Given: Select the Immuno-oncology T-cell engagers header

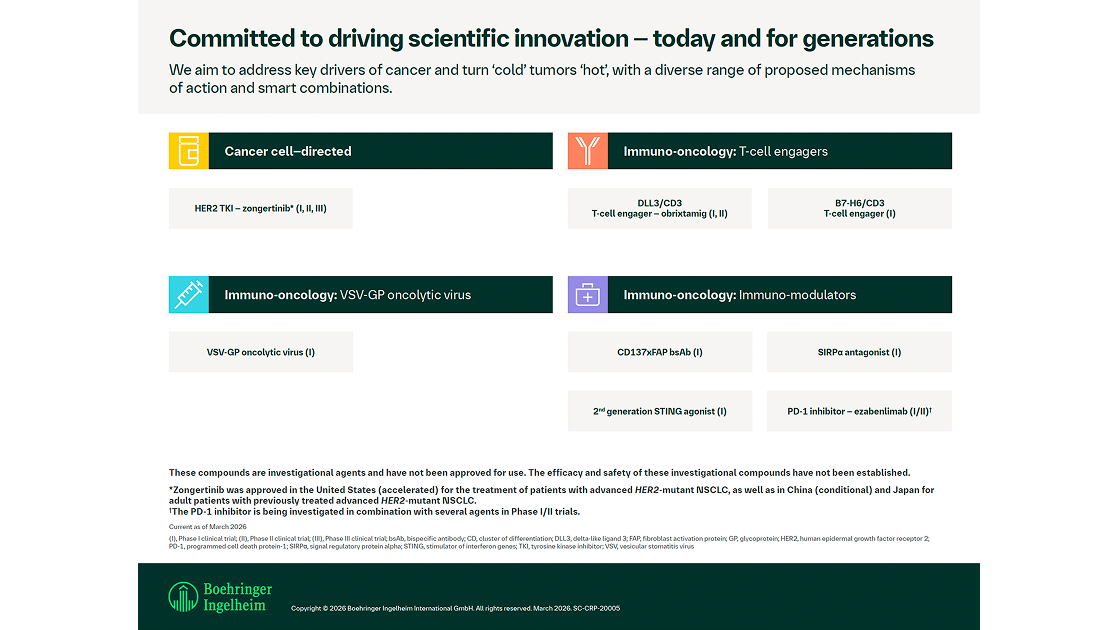Looking at the screenshot, I should click(x=760, y=151).
